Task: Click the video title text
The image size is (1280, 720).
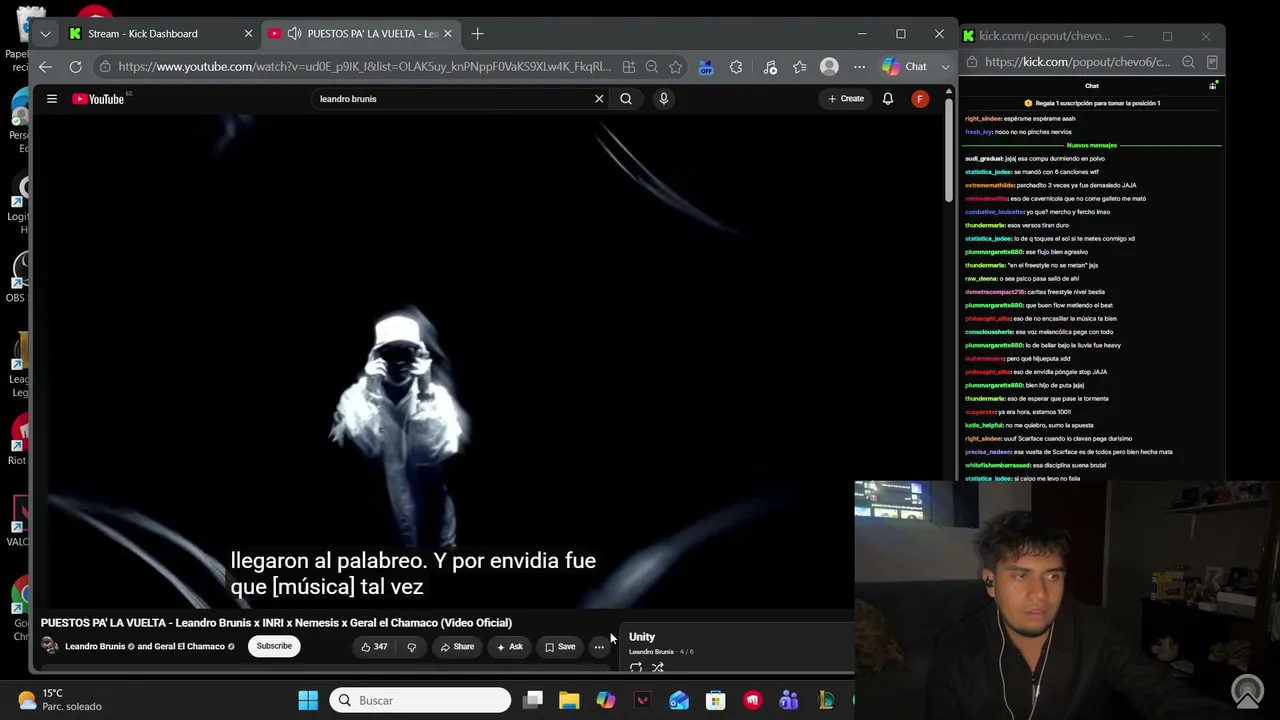Action: [276, 623]
